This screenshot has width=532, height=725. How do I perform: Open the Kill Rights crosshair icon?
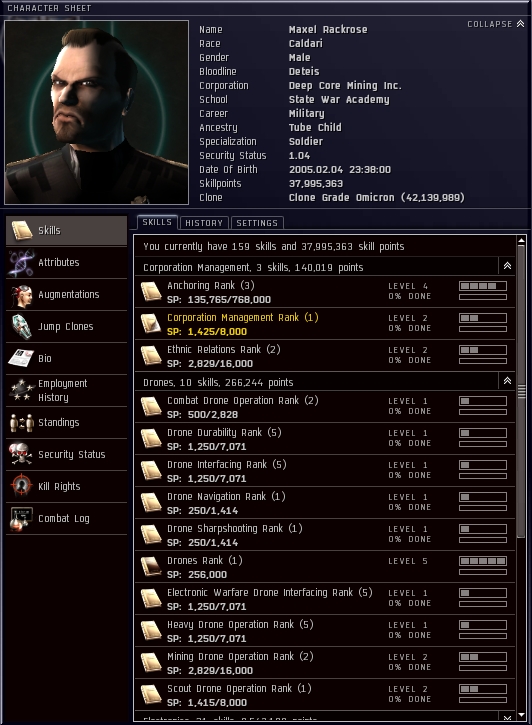[21, 486]
